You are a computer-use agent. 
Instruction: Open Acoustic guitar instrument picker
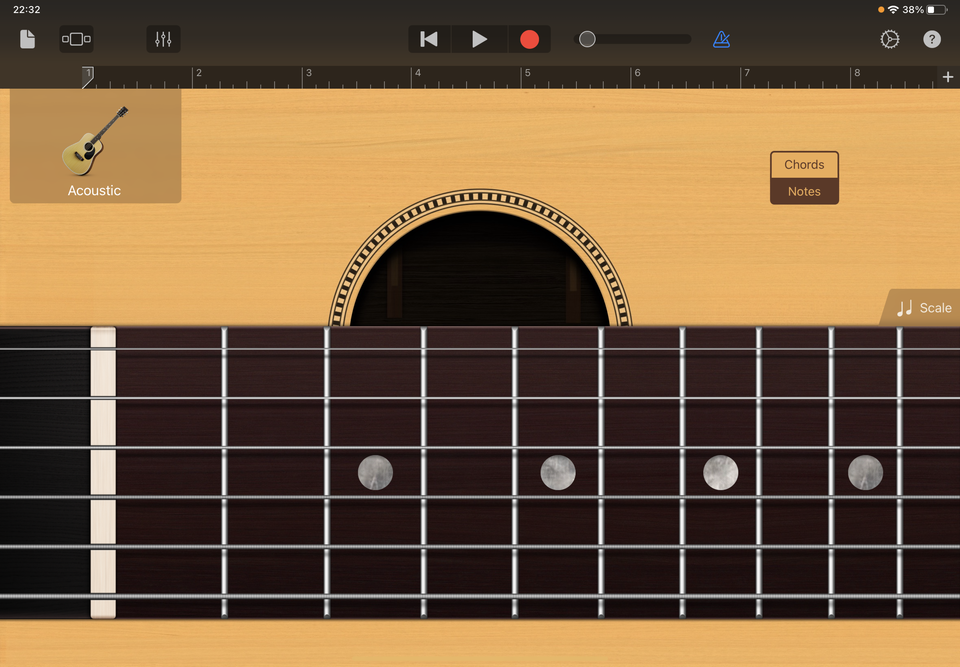tap(95, 147)
